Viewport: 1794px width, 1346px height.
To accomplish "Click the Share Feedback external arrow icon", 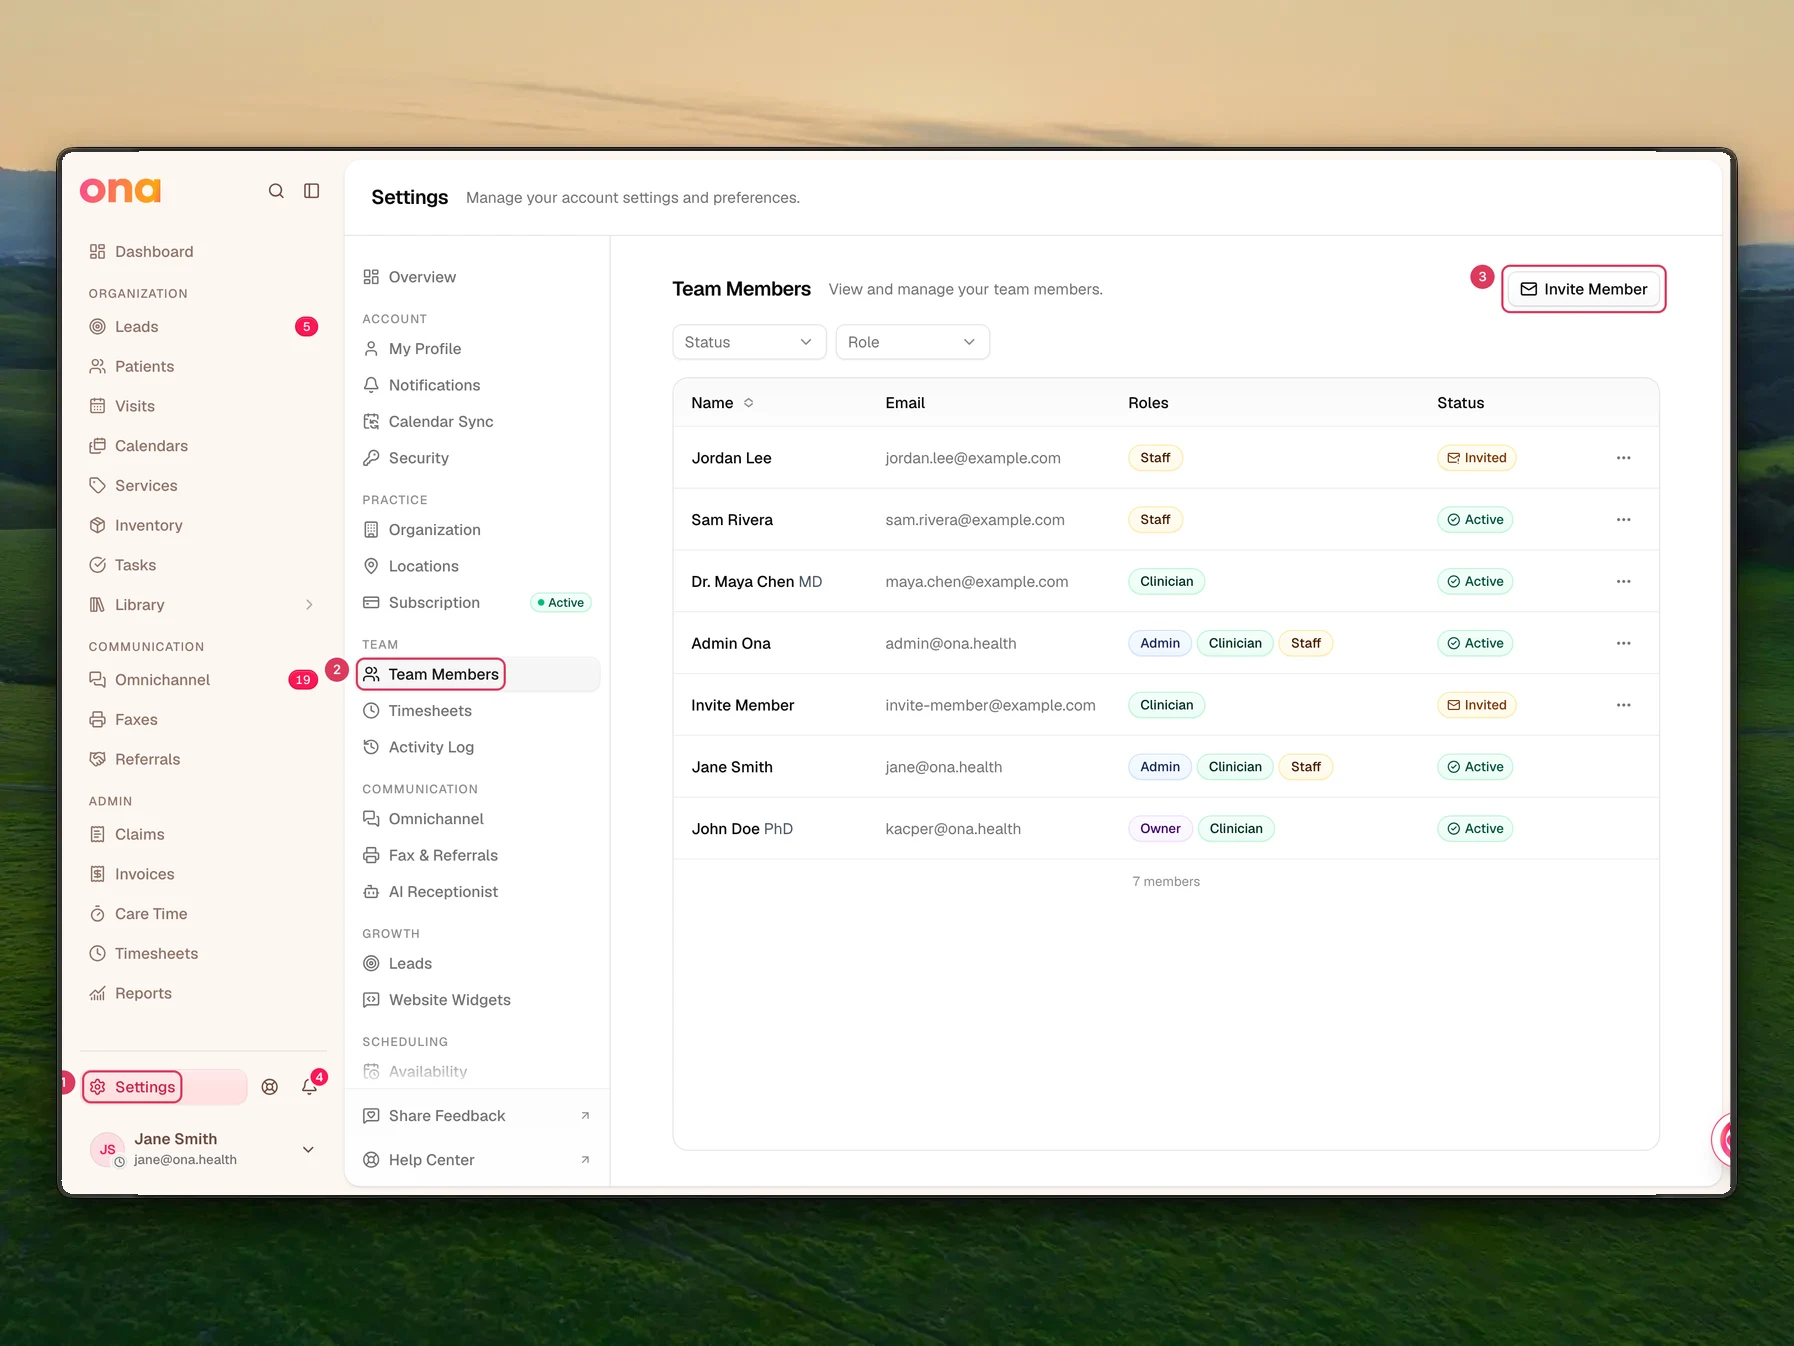I will click(x=585, y=1116).
